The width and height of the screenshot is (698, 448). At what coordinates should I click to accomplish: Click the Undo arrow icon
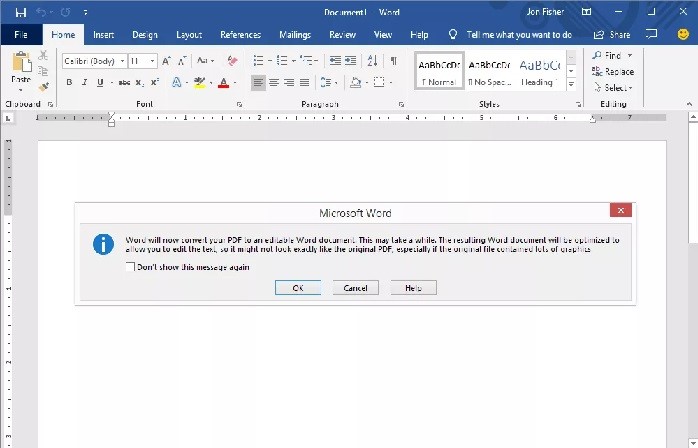pos(41,12)
